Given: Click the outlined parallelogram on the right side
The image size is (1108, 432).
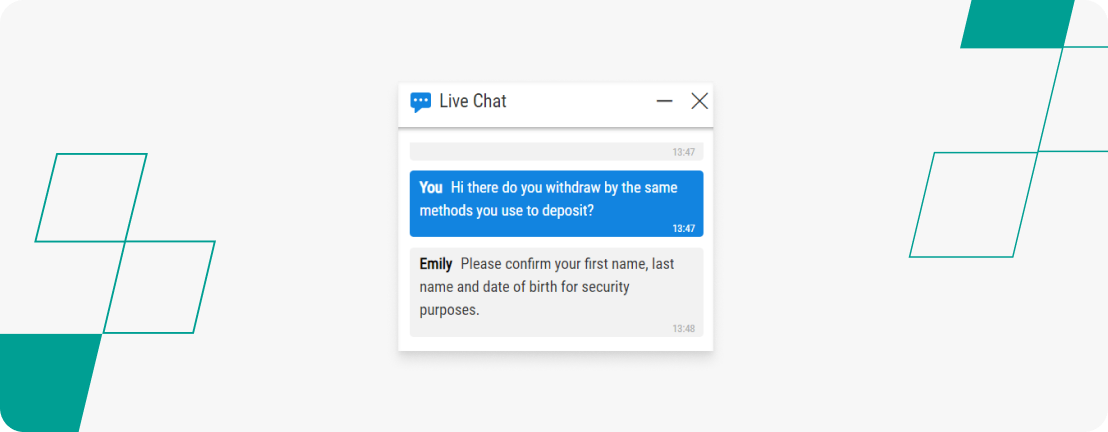Looking at the screenshot, I should click(974, 204).
